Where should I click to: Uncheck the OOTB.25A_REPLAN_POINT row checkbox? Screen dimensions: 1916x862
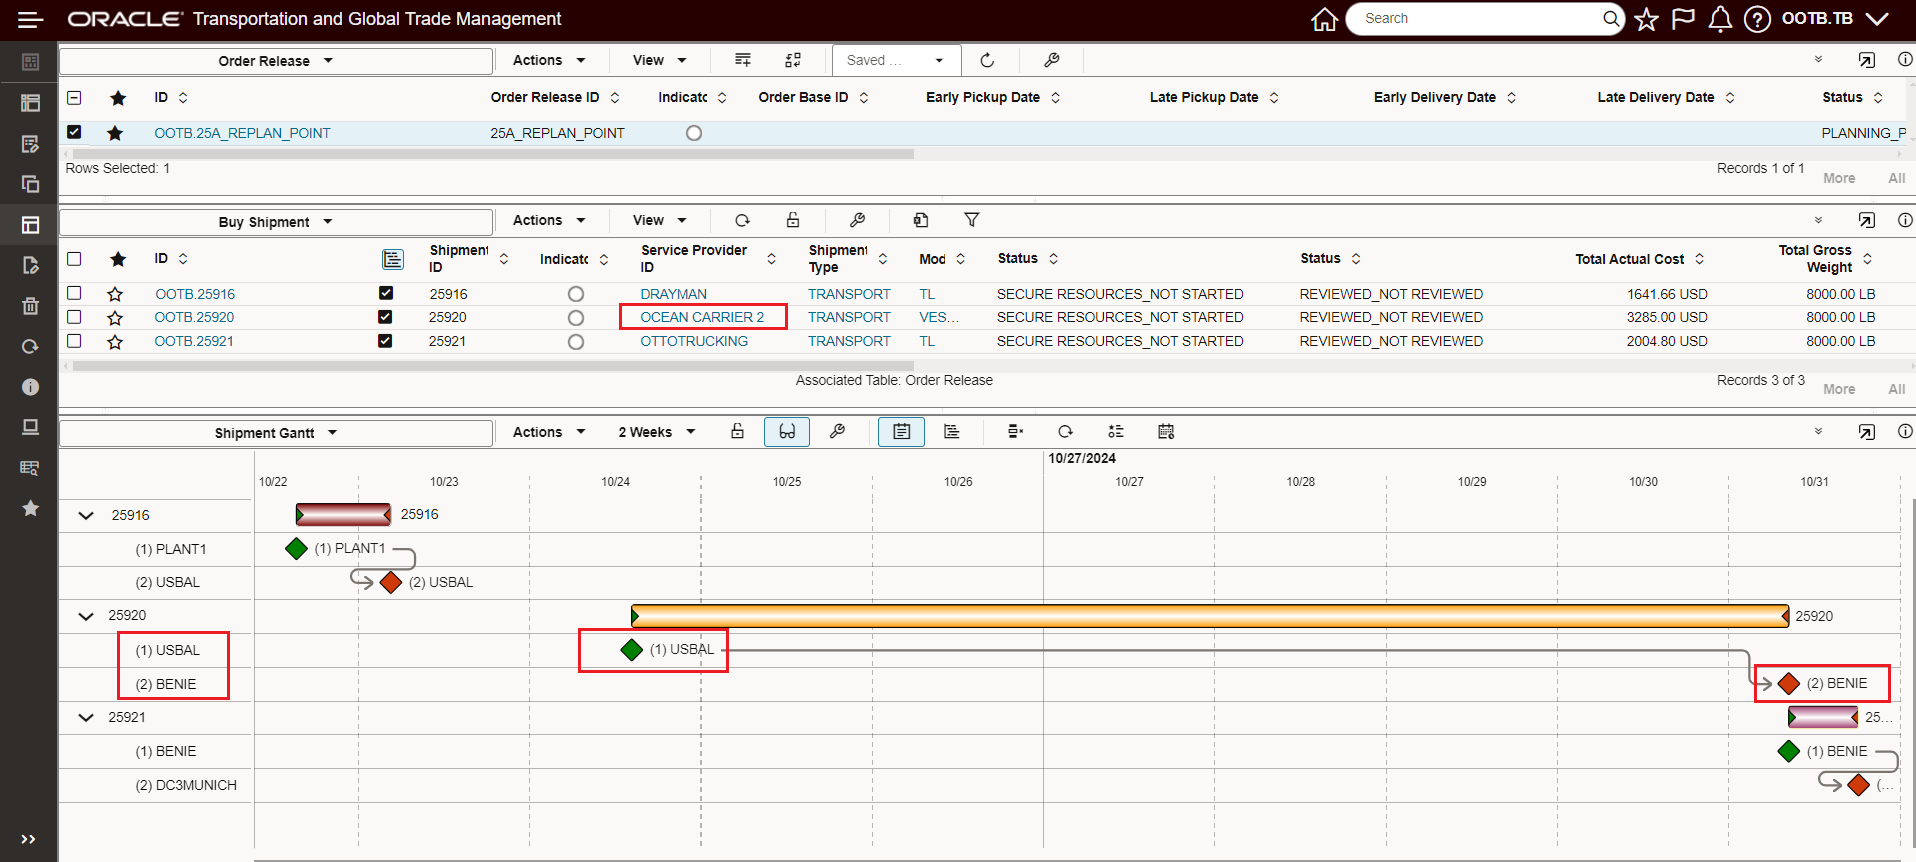click(x=74, y=132)
